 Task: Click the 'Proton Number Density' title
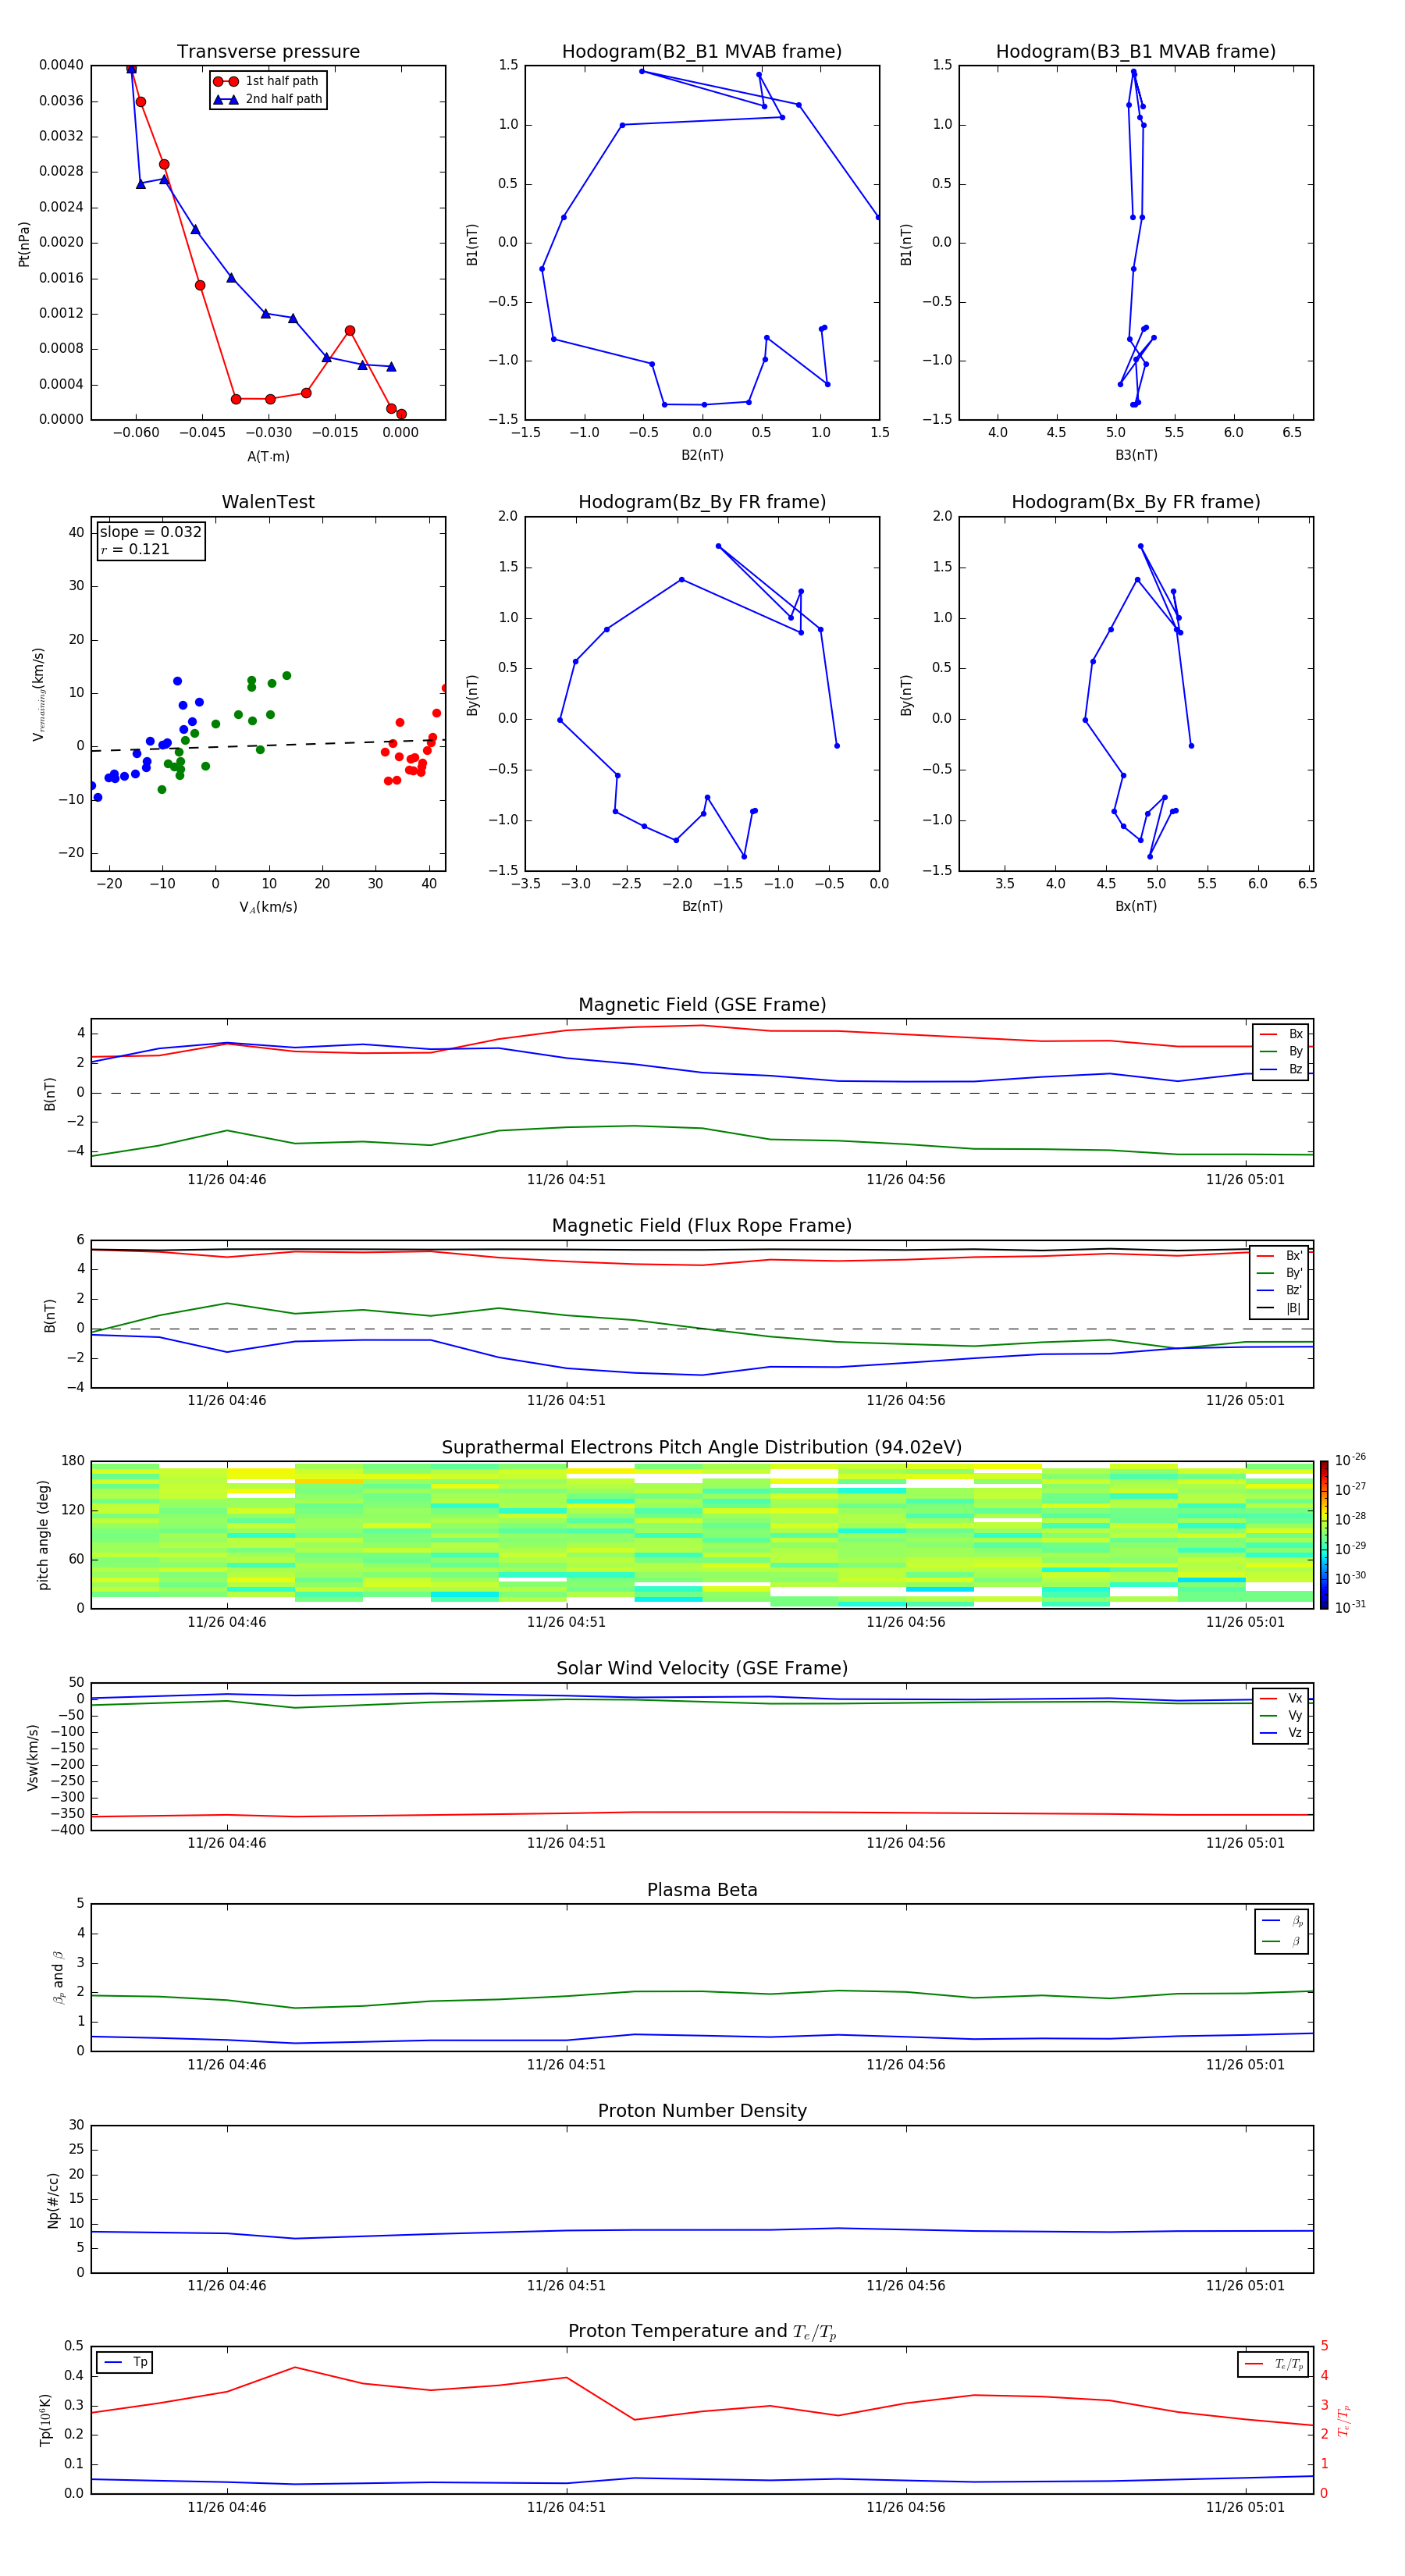click(x=702, y=2111)
